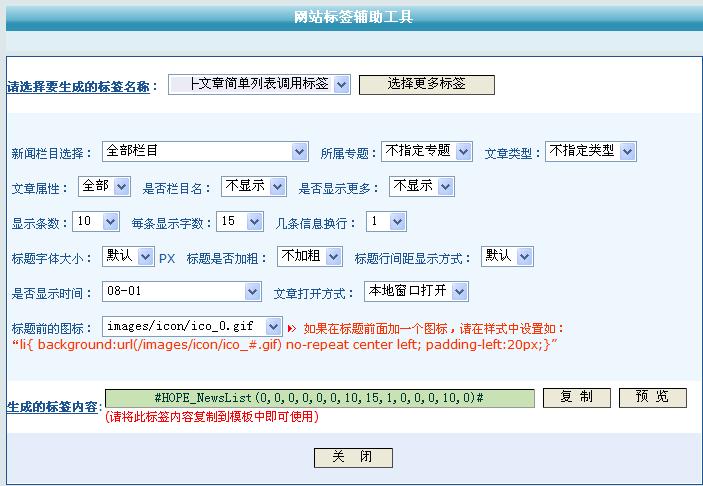
Task: Open the 文章类型 dropdown
Action: tap(590, 152)
